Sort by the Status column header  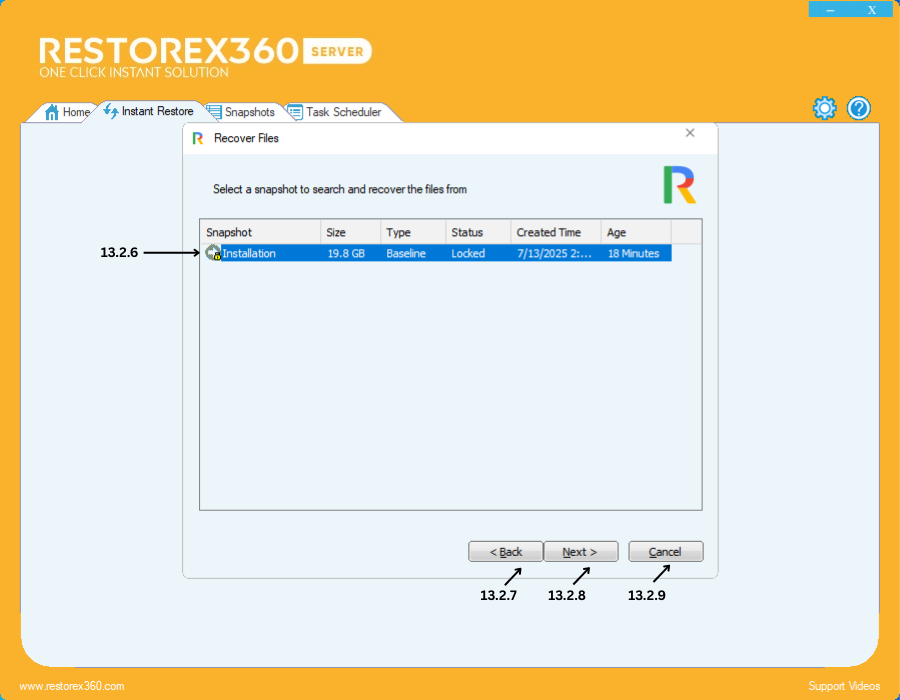coord(478,232)
